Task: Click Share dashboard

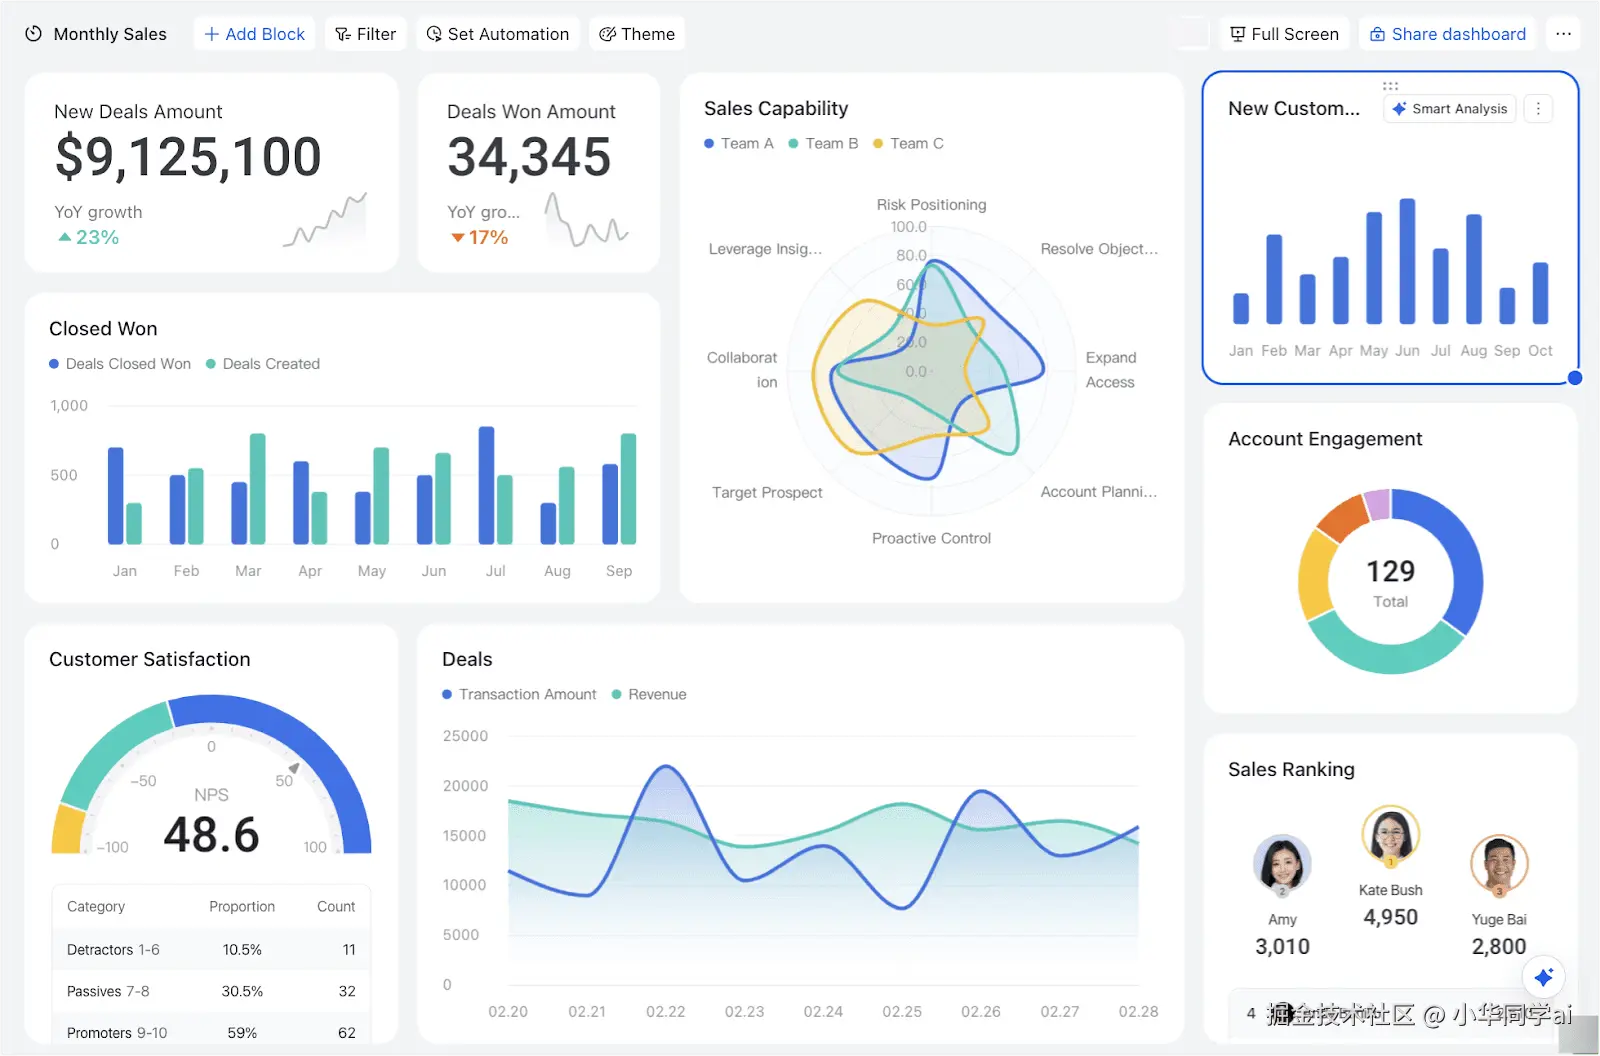Action: coord(1448,34)
